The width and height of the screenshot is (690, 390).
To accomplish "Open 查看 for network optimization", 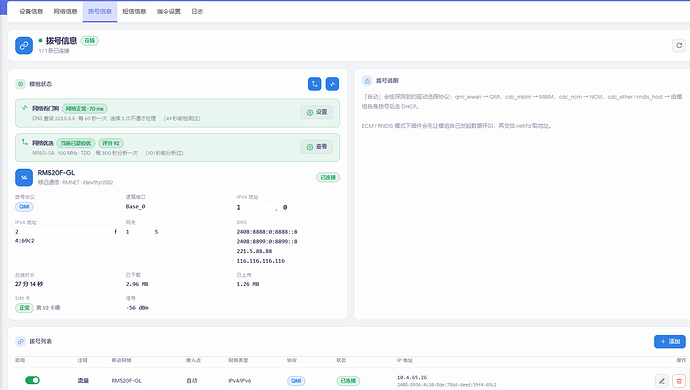I will pos(317,147).
